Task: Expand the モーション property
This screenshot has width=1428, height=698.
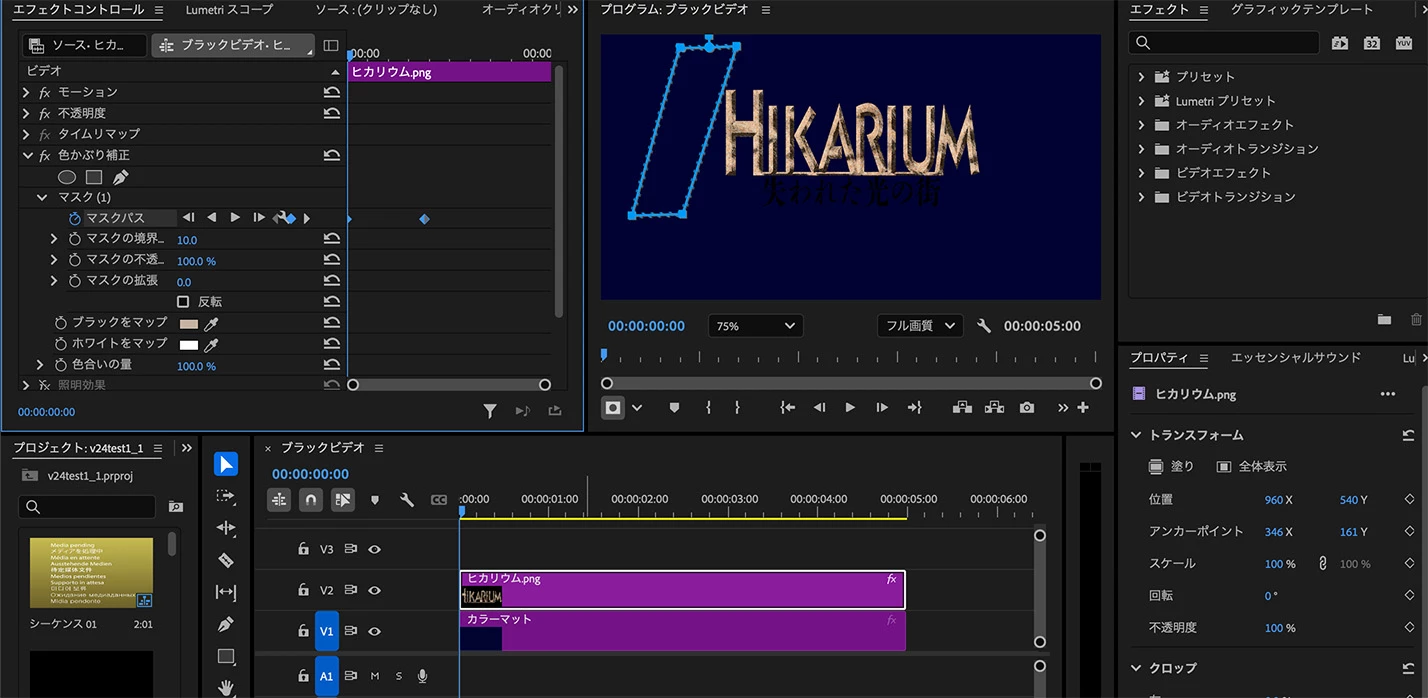Action: (x=26, y=92)
